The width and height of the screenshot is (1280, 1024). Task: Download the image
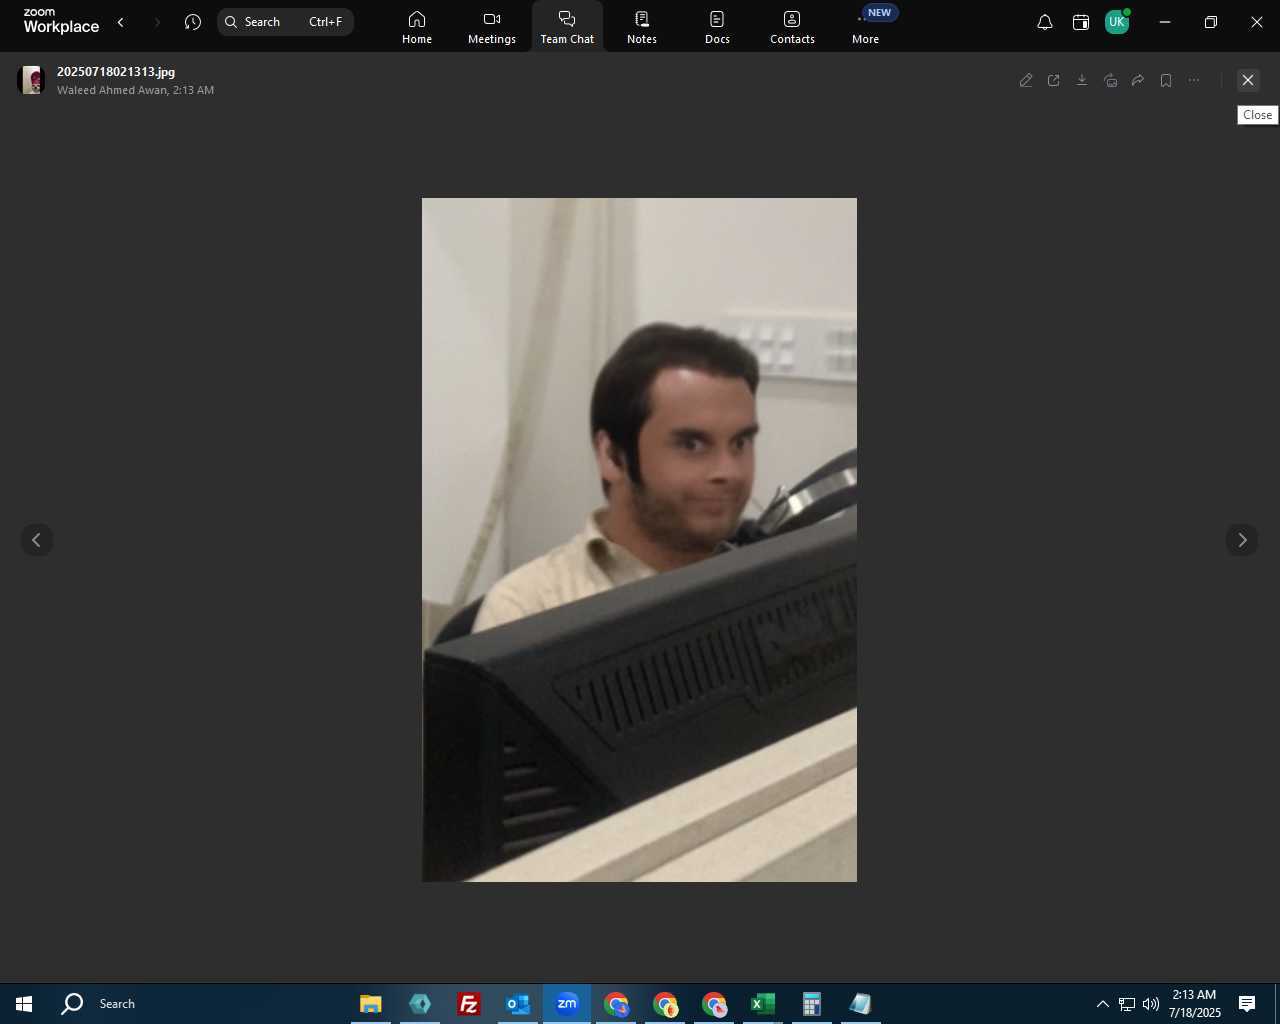tap(1082, 80)
